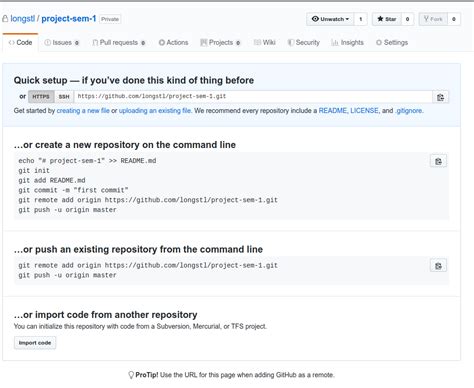This screenshot has width=474, height=388.
Task: Open the Pull requests tab
Action: (119, 43)
